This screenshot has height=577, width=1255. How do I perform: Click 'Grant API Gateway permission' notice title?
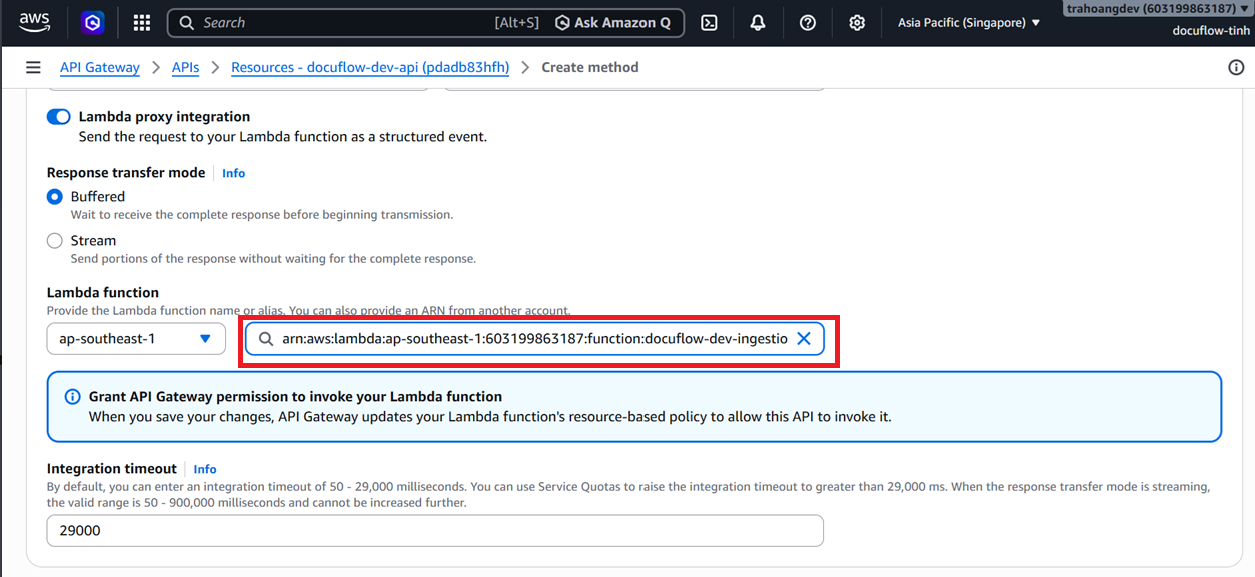pyautogui.click(x=296, y=396)
